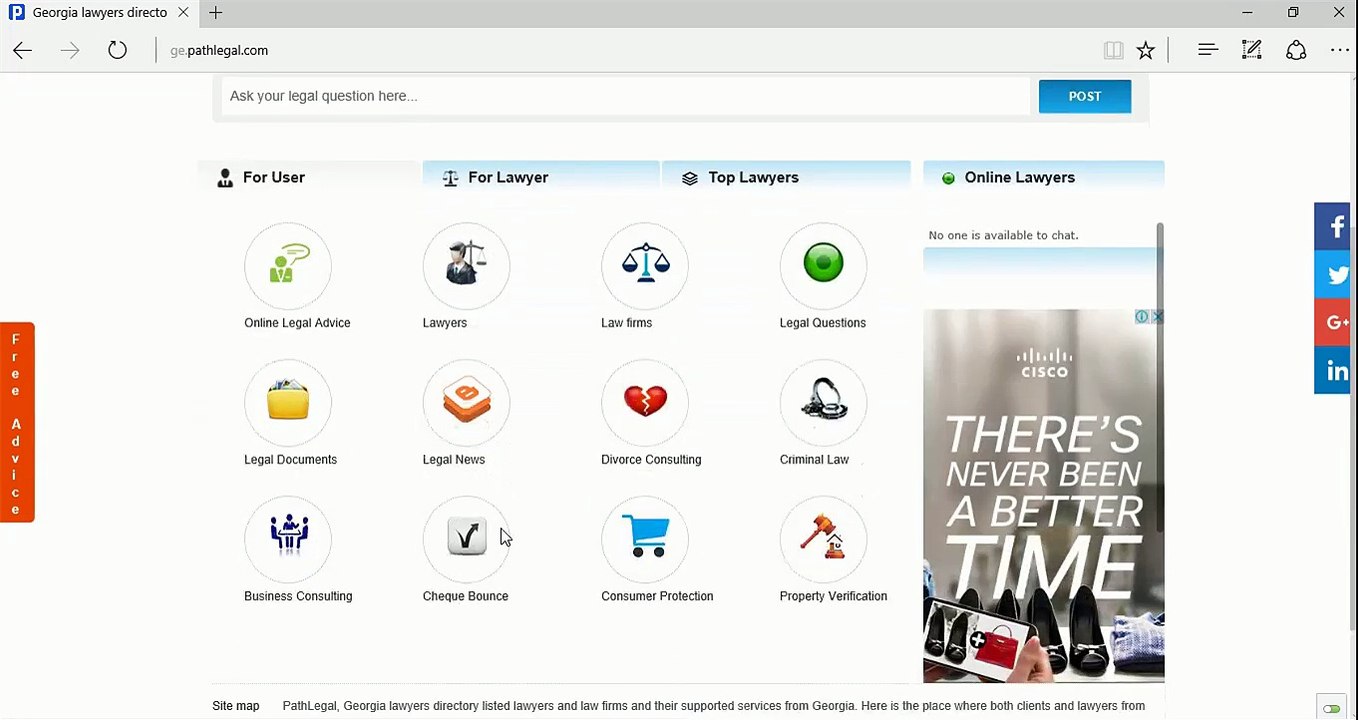
Task: Go back to the previous page
Action: [23, 50]
